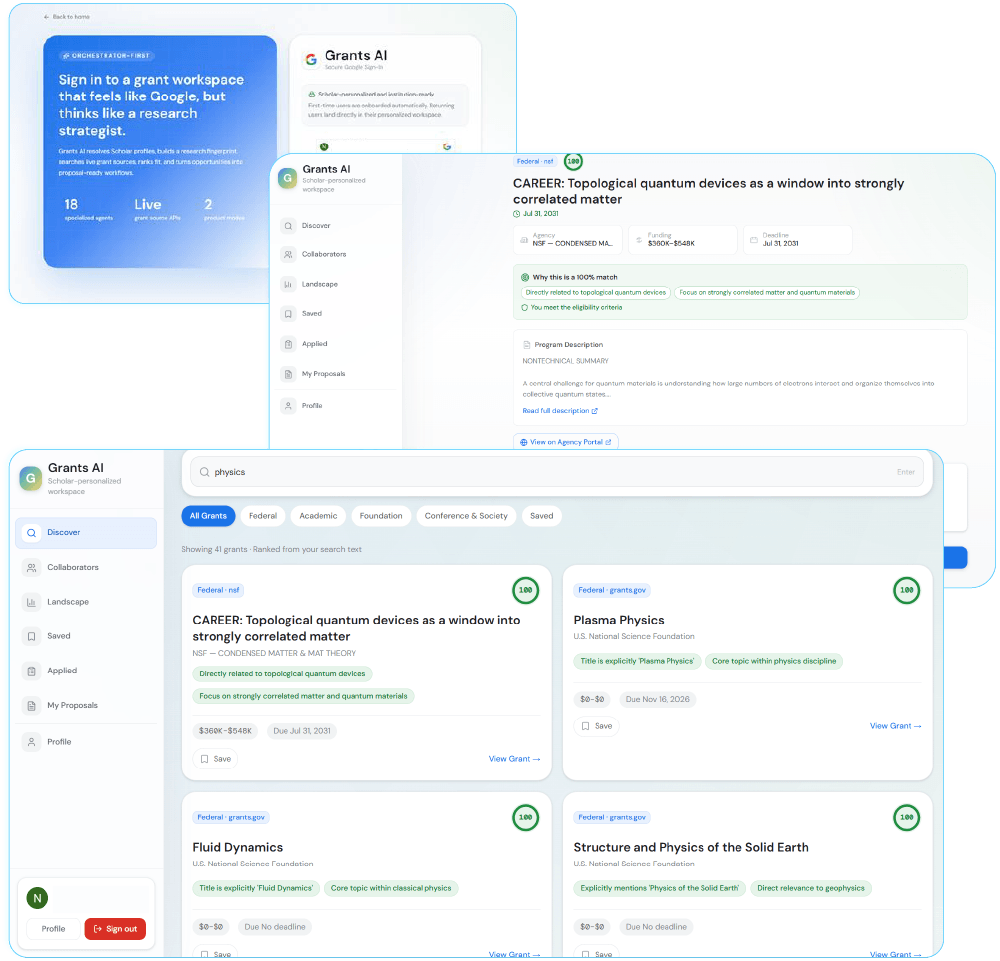Select the Federal filter tab
Image resolution: width=1000 pixels, height=961 pixels.
[x=263, y=516]
